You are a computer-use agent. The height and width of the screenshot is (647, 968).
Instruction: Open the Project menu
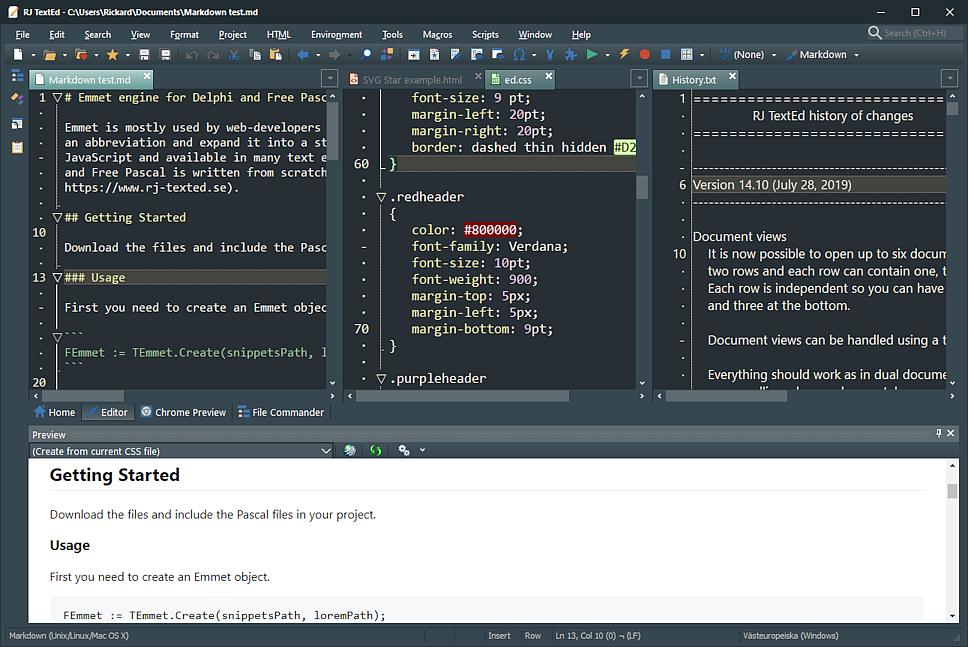coord(233,35)
